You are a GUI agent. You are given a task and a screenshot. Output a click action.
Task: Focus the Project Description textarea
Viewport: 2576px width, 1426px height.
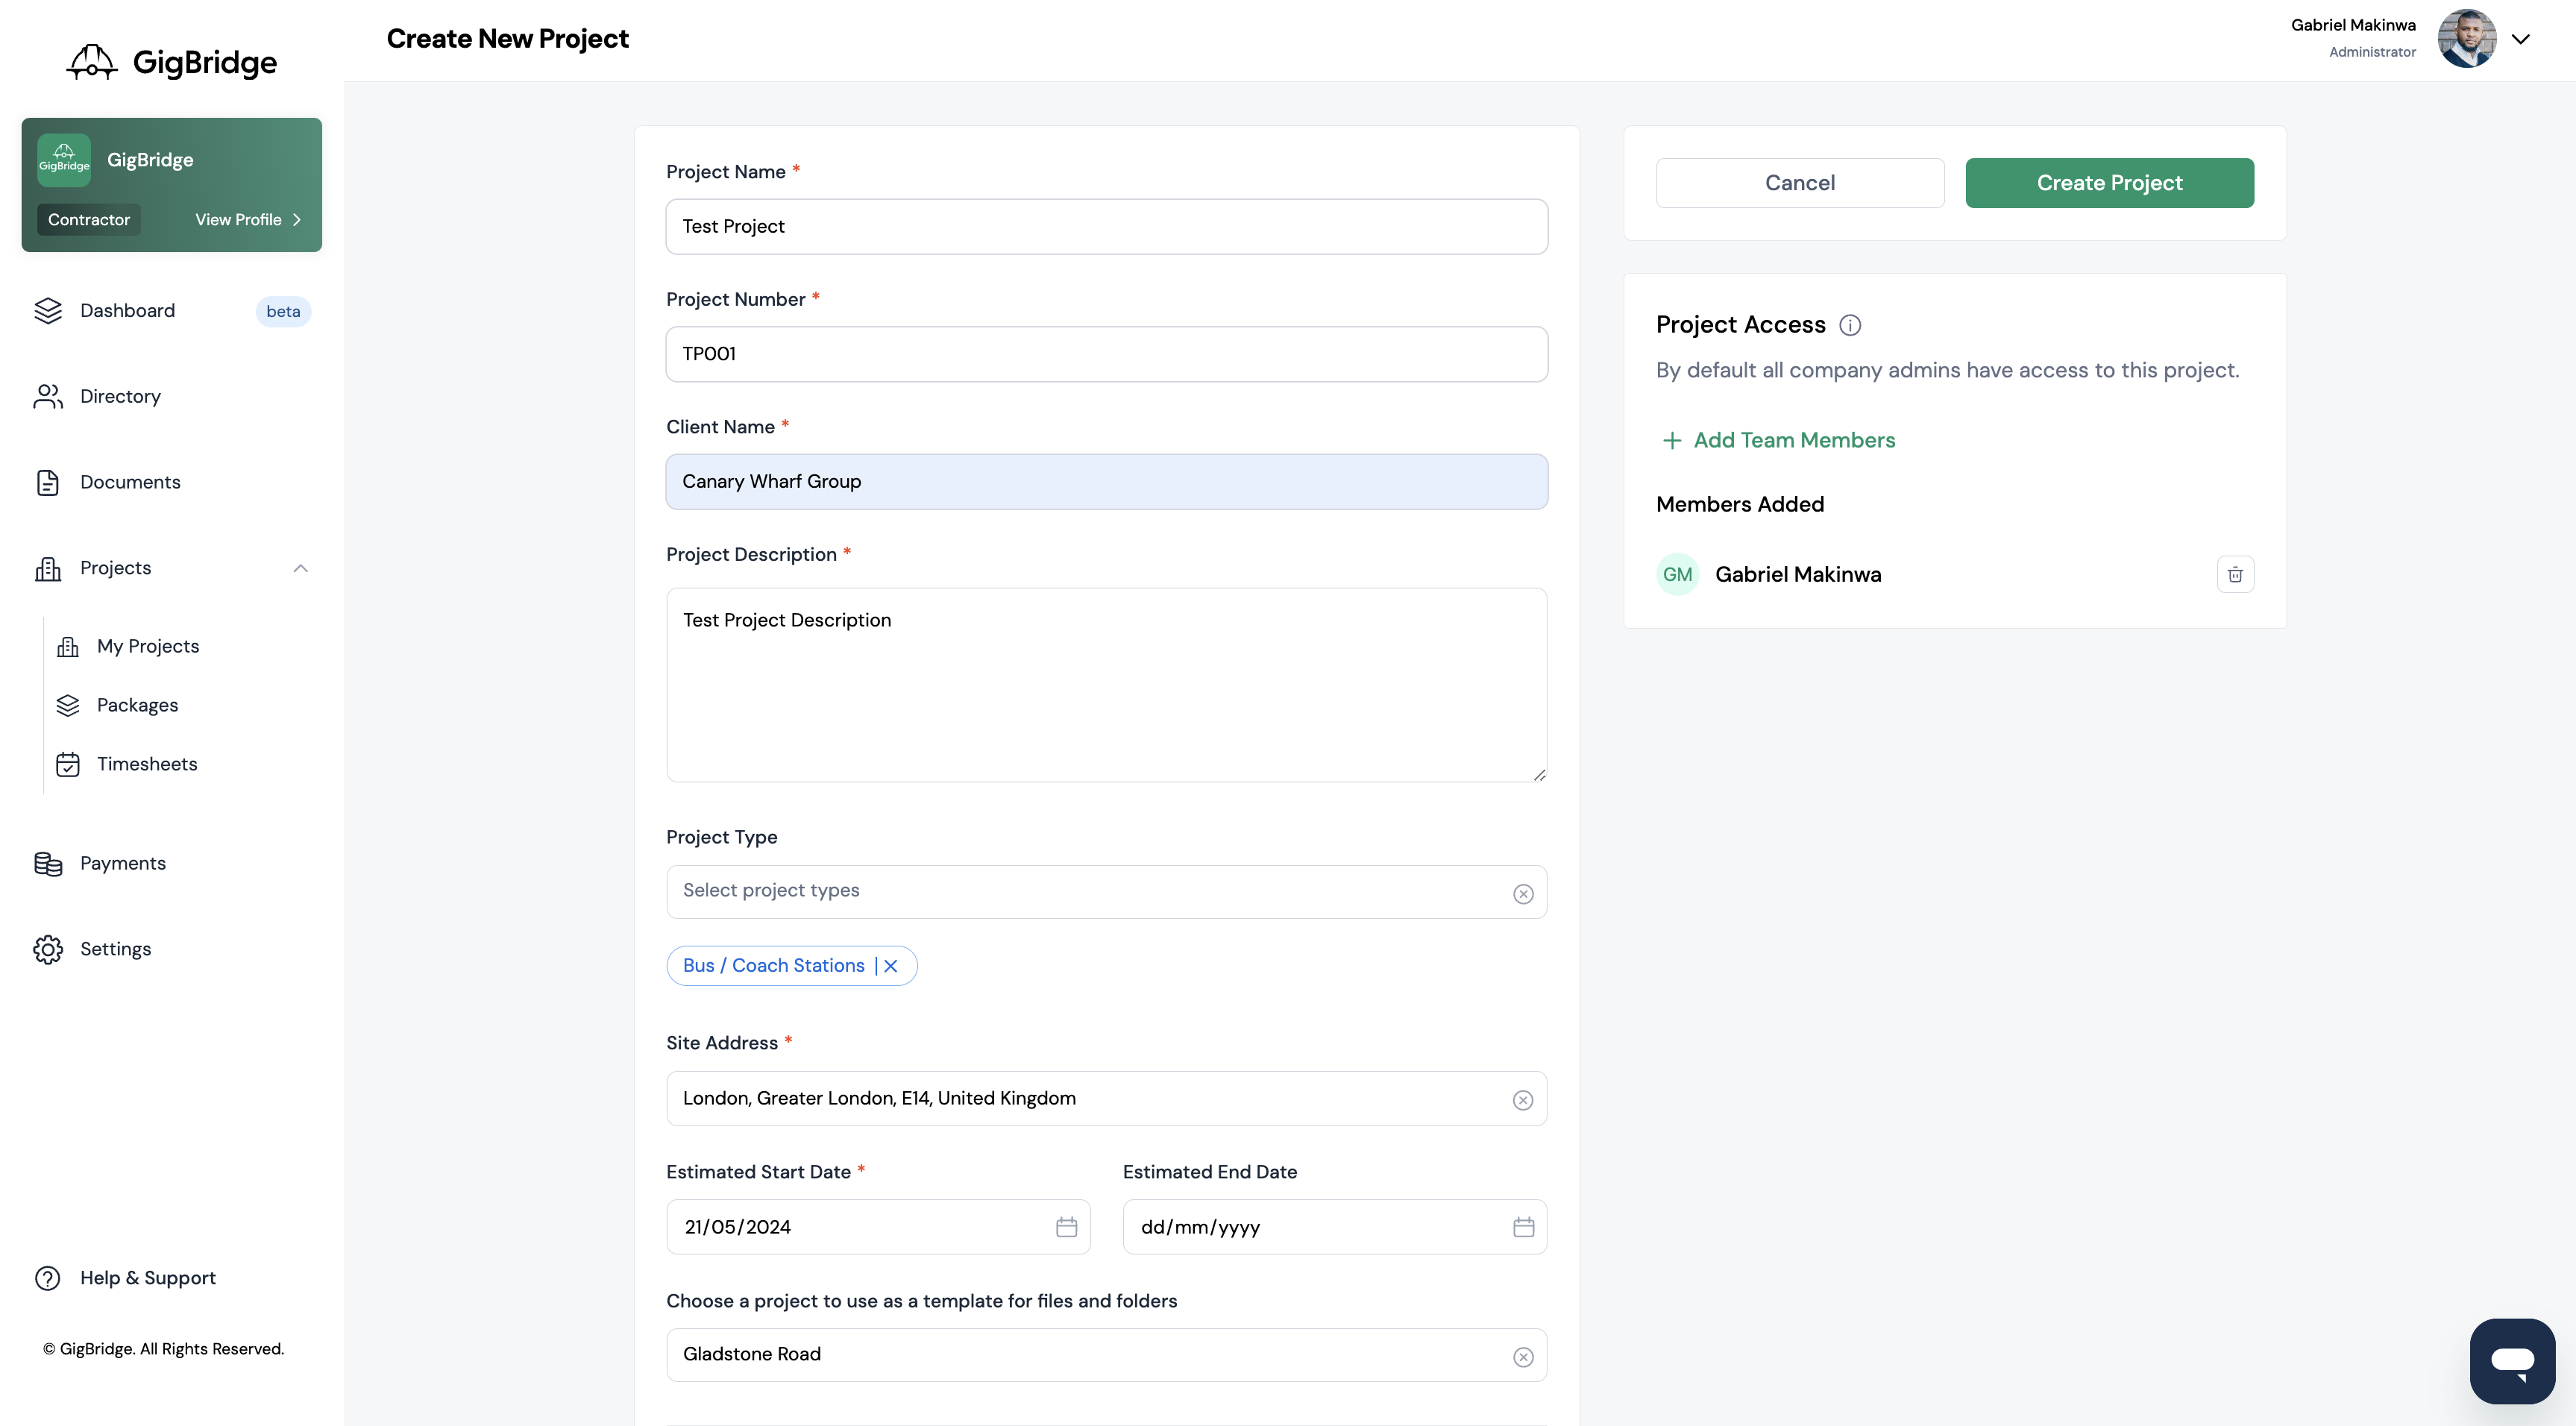[1107, 685]
